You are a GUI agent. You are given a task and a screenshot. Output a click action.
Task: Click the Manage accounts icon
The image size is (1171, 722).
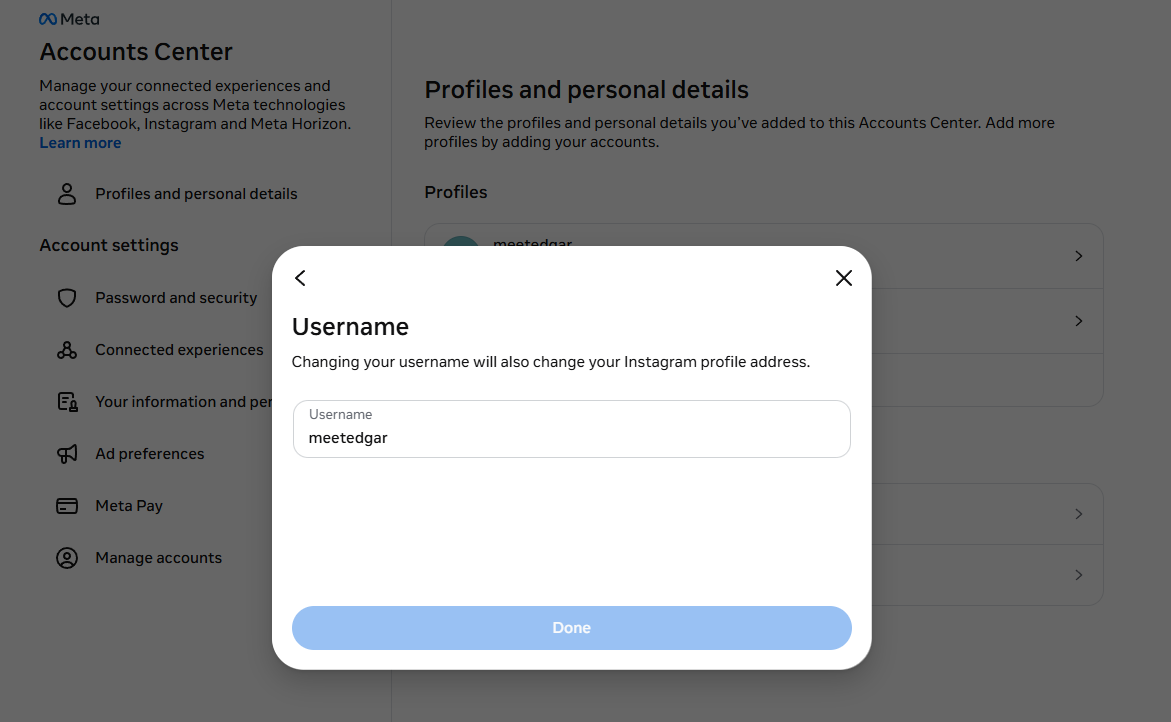(66, 557)
